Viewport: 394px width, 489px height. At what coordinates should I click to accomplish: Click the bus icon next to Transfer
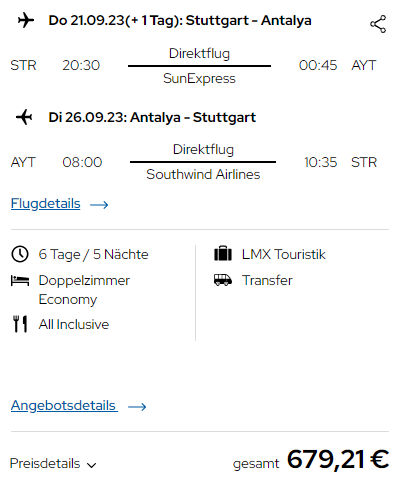coord(223,280)
